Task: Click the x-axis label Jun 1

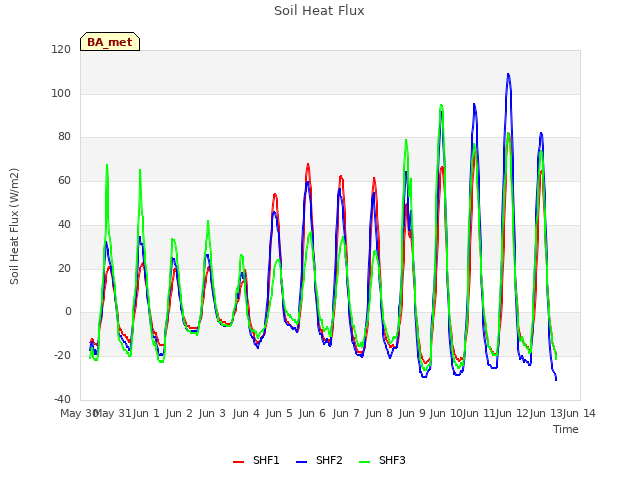Action: point(146,413)
